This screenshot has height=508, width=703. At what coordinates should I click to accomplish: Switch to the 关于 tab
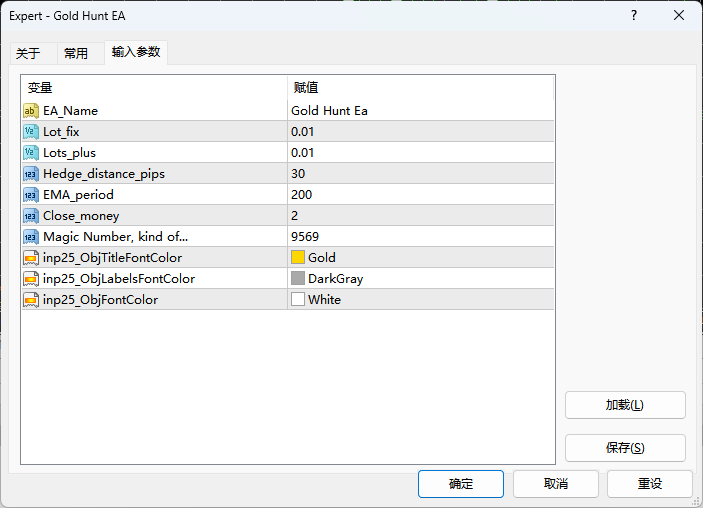click(28, 53)
